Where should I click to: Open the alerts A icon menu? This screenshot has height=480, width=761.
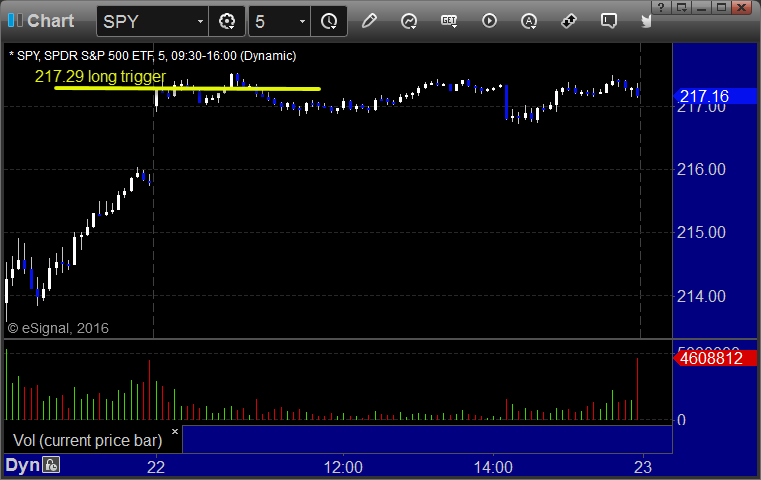point(529,21)
